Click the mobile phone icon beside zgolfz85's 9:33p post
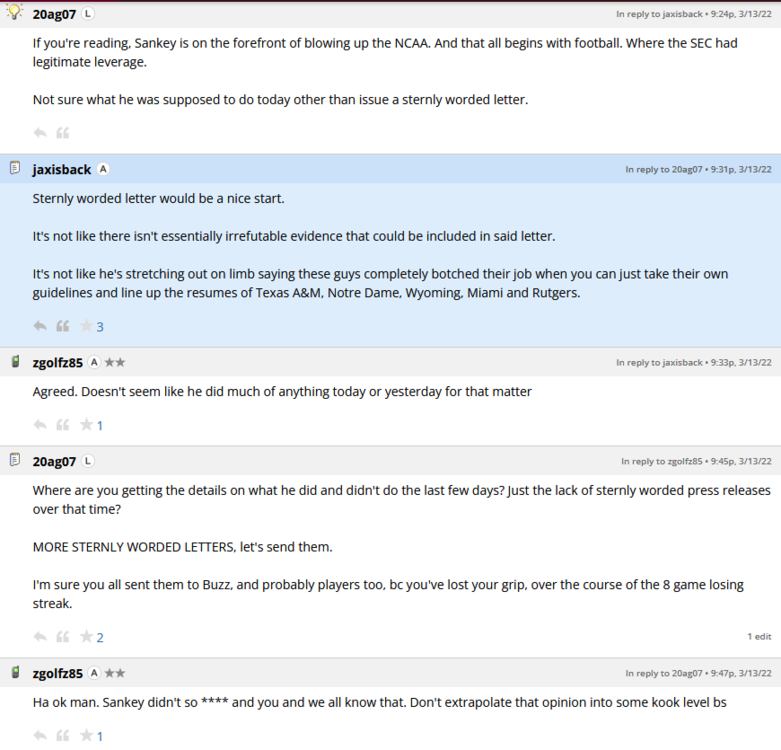Viewport: 781px width, 750px height. click(15, 362)
